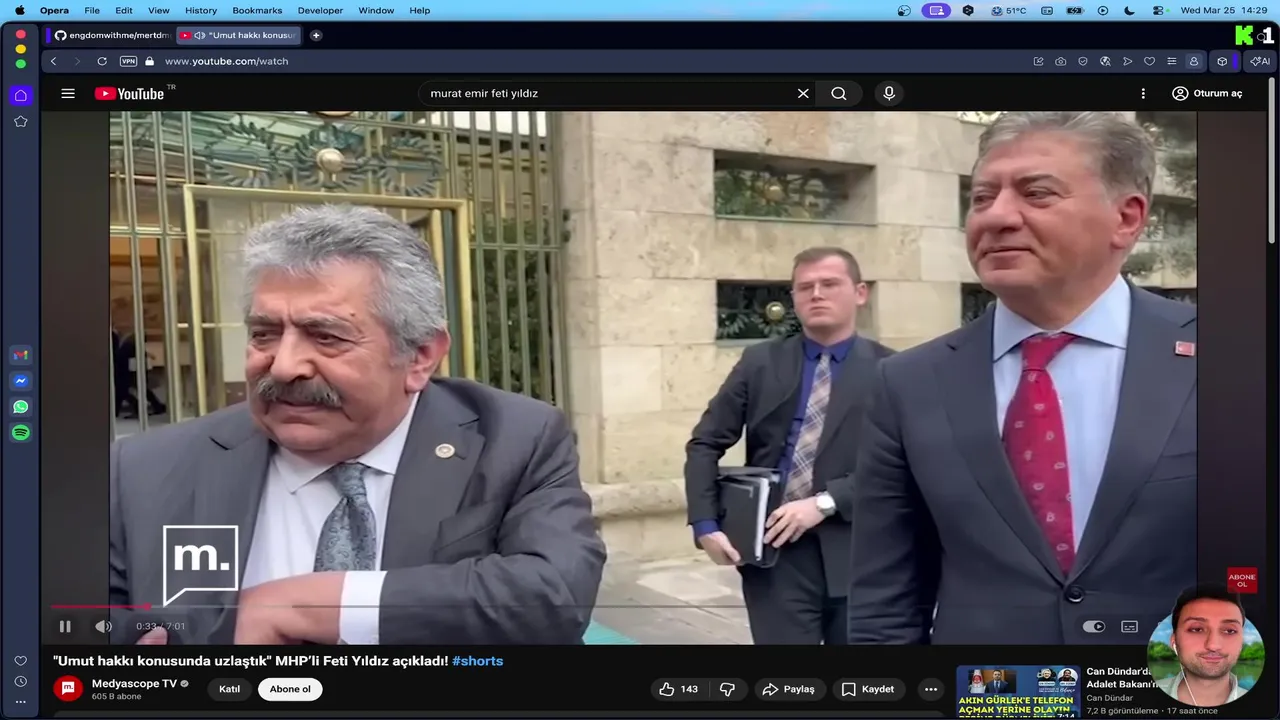Pause the video with the pause button
The image size is (1280, 720).
click(65, 627)
